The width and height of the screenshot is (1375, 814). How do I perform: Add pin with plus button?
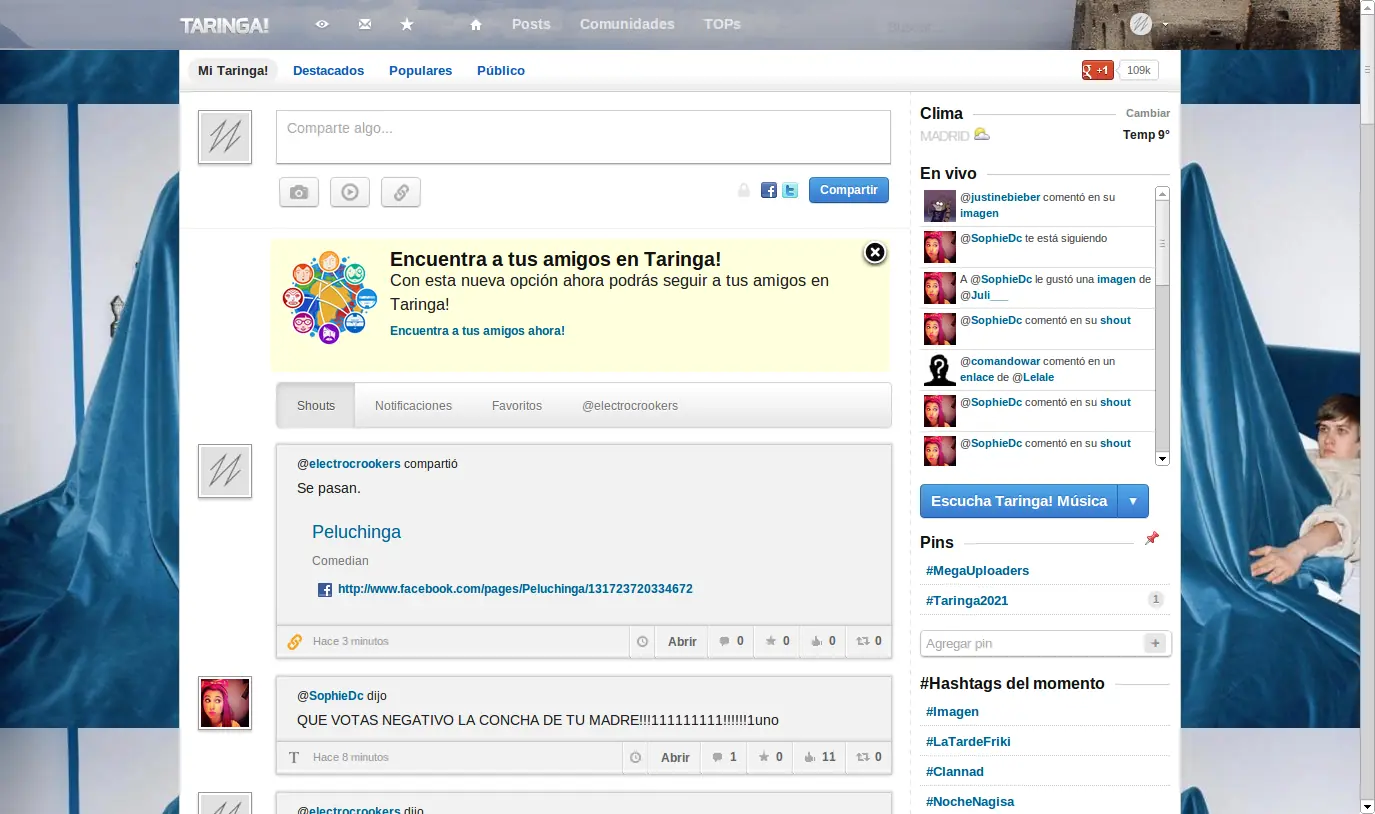coord(1156,643)
